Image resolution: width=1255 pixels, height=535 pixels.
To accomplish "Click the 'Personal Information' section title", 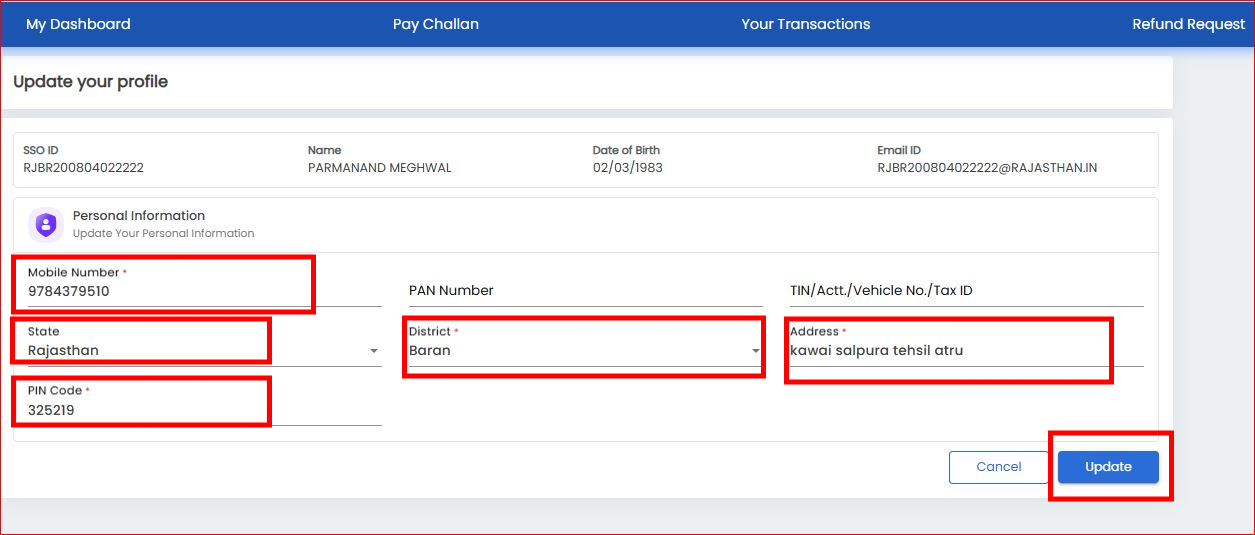I will (x=139, y=215).
